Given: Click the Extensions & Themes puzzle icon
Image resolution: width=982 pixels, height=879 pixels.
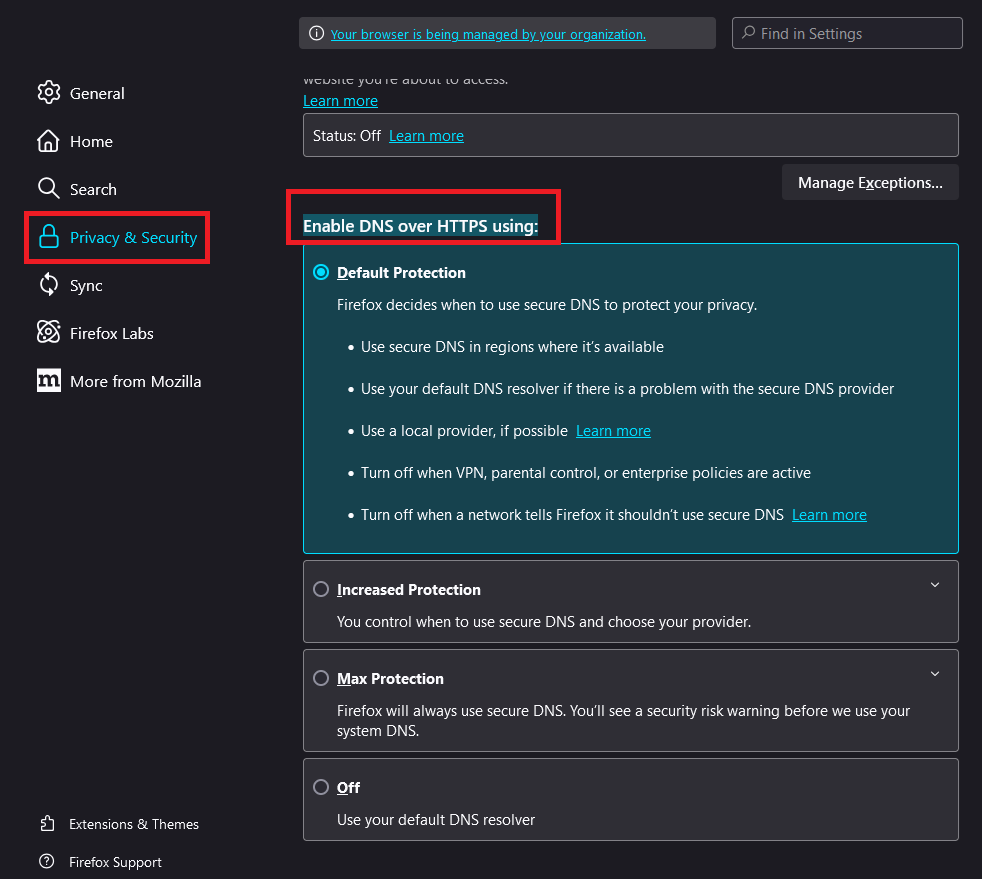Looking at the screenshot, I should (47, 823).
